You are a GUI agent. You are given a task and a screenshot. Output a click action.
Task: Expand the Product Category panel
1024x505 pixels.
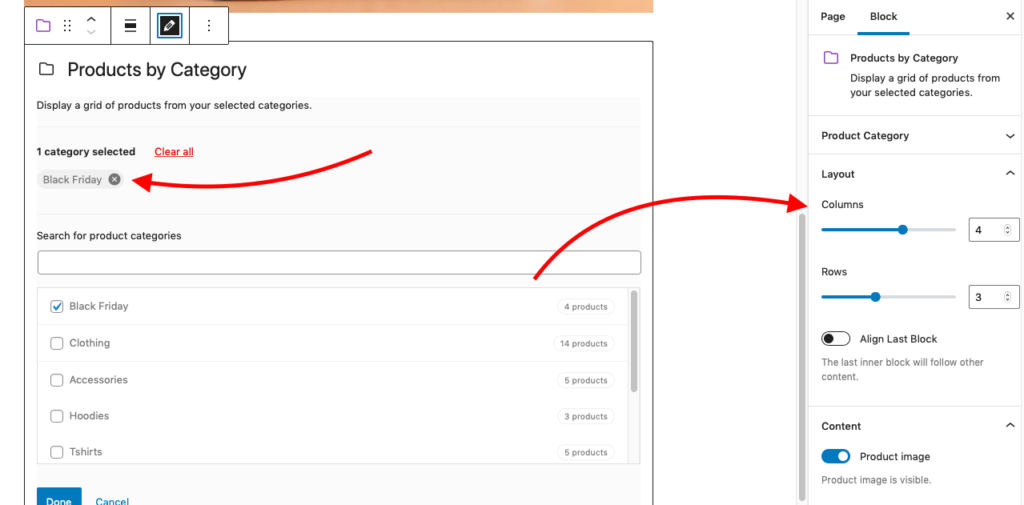[x=916, y=136]
